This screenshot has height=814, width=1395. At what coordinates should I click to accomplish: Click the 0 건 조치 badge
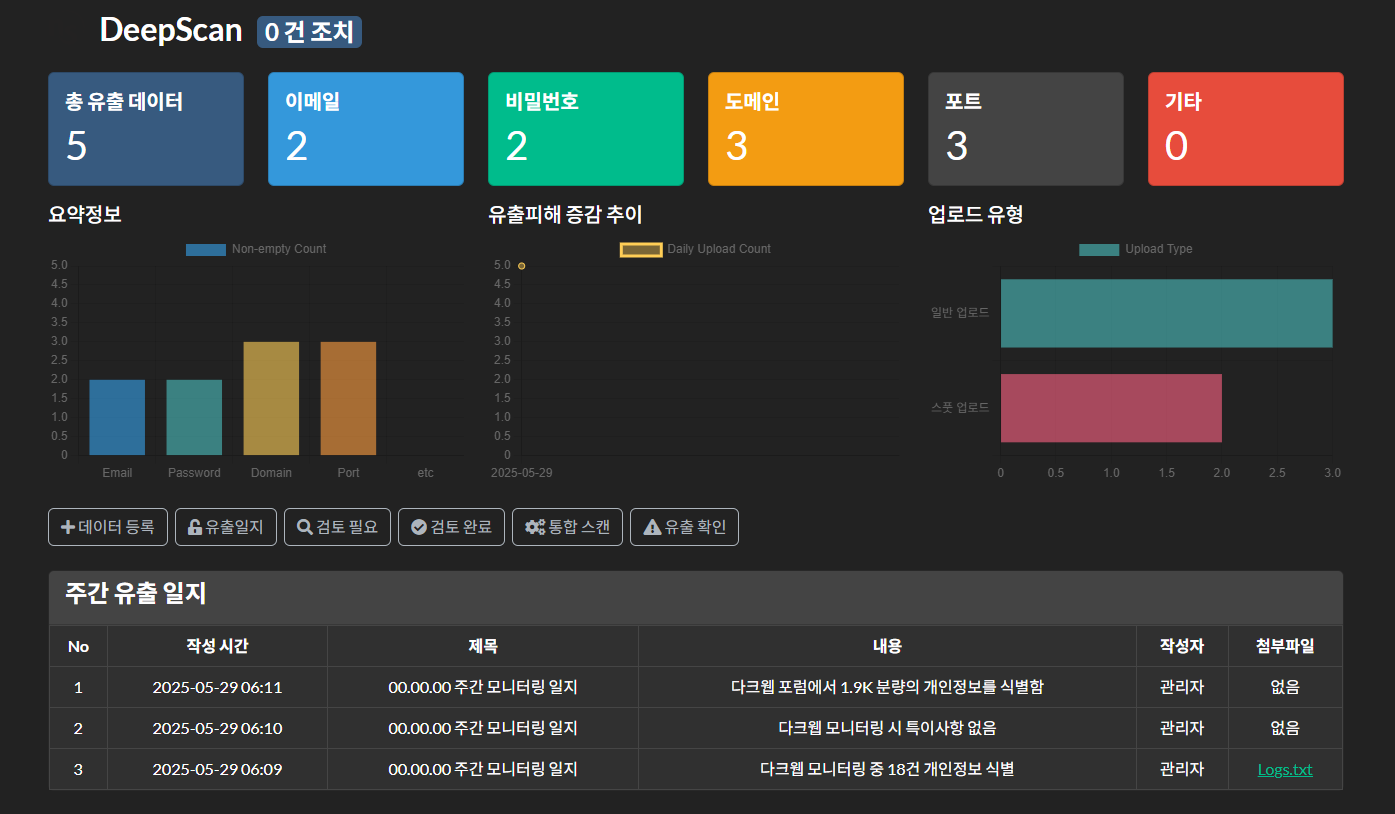(x=309, y=32)
